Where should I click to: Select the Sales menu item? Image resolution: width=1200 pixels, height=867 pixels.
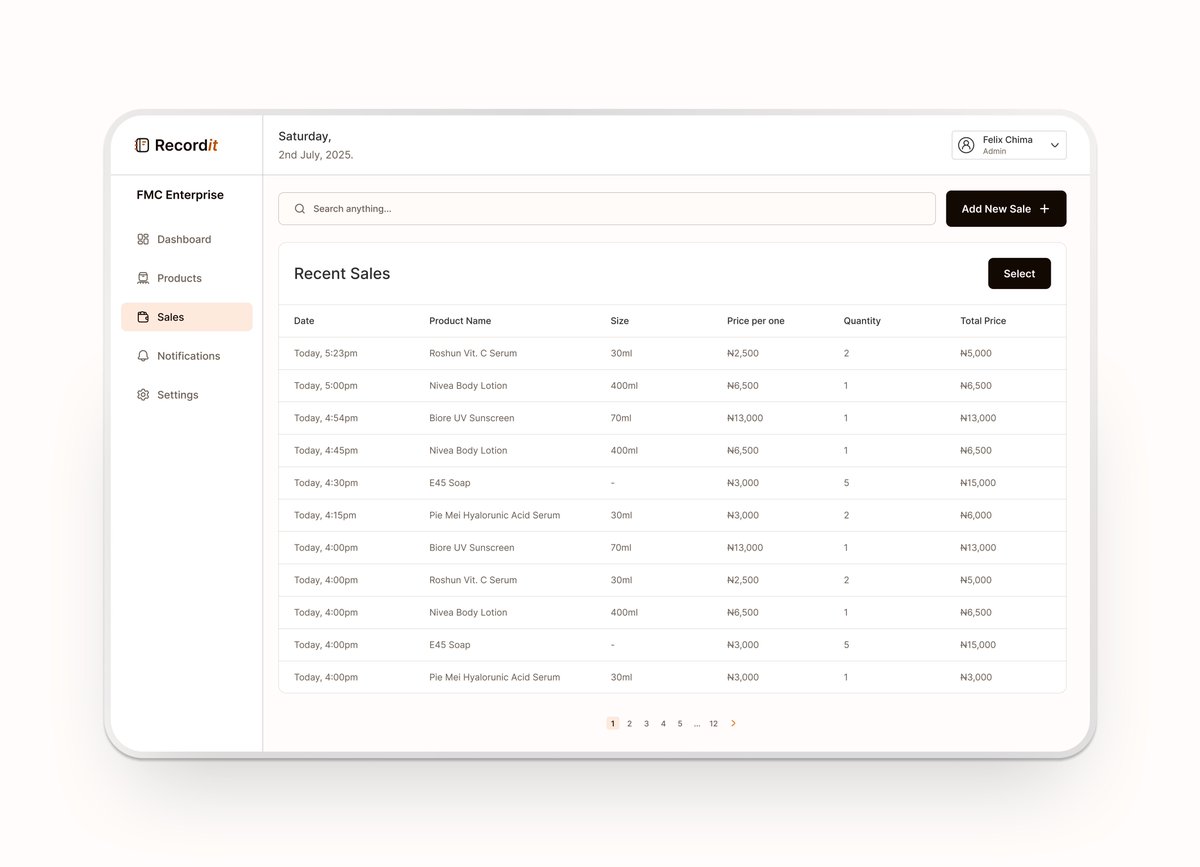[186, 317]
